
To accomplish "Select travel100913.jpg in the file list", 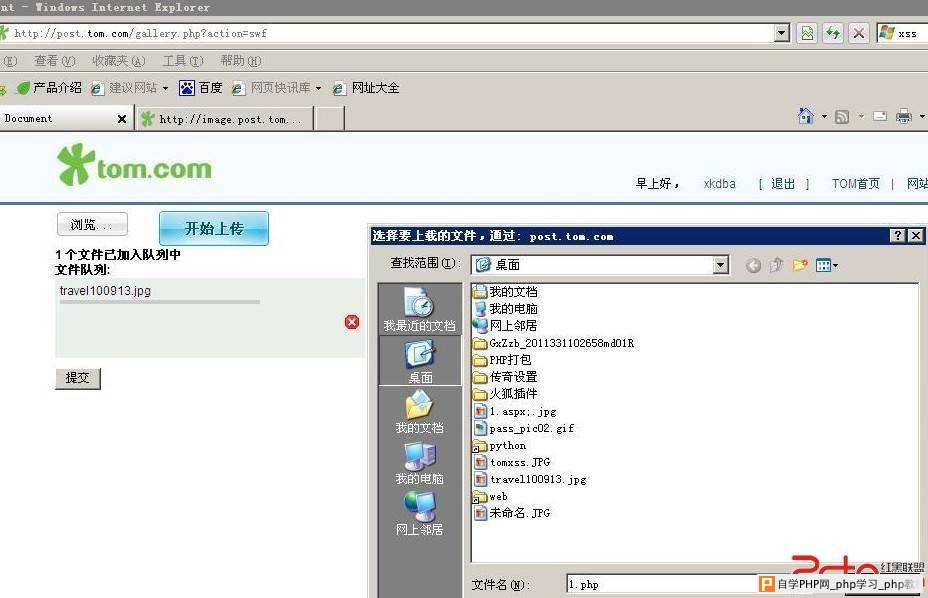I will tap(530, 479).
